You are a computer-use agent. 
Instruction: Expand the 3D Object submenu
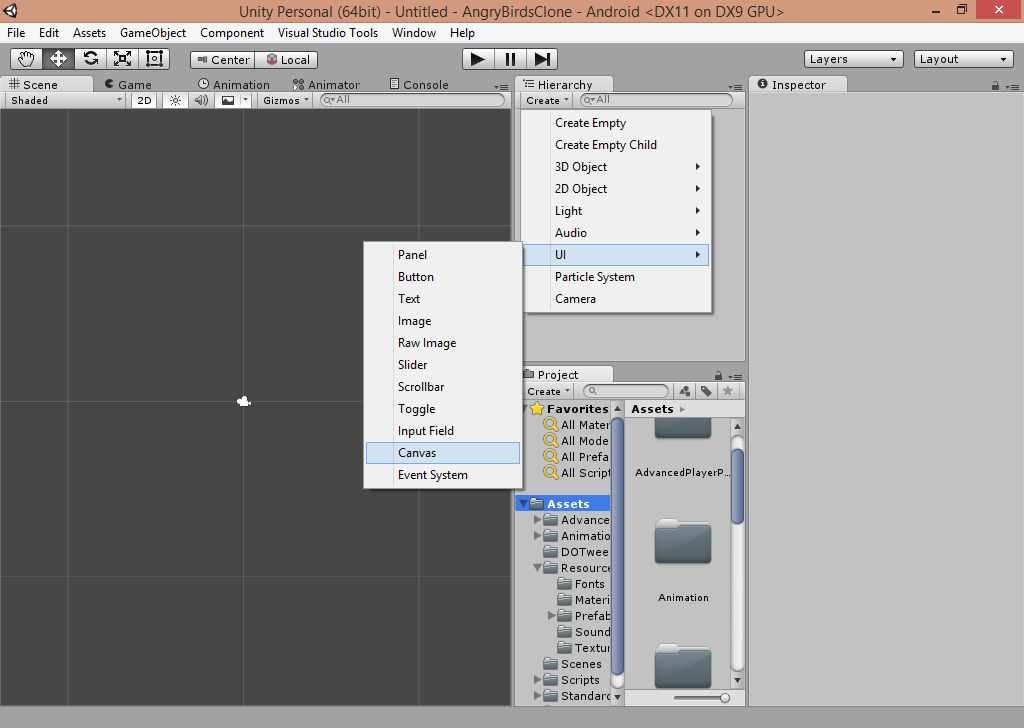(x=616, y=167)
